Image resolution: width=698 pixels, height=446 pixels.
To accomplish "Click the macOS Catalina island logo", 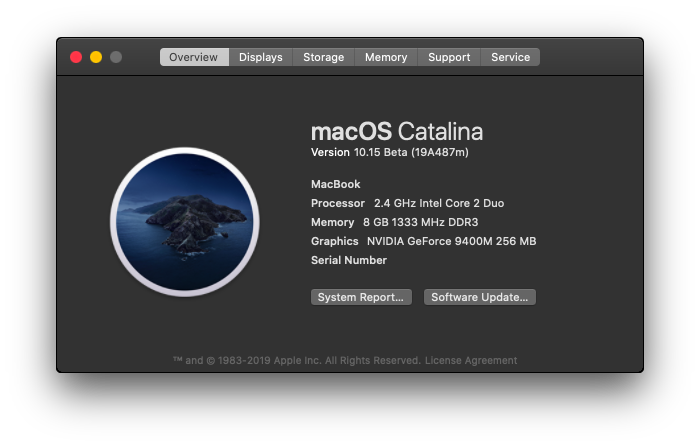I will 185,222.
